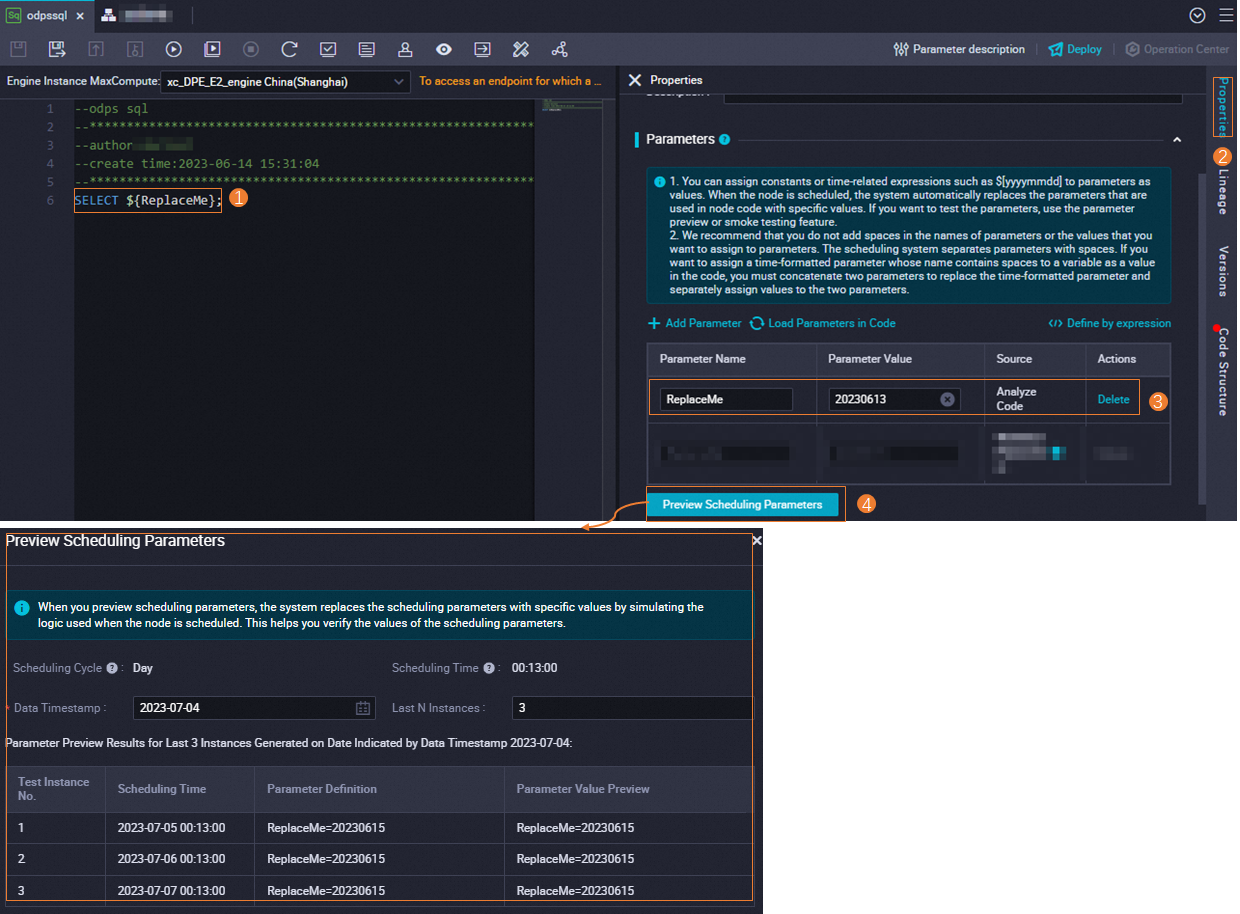Click the smoke-test checkmark monitor icon

pos(328,49)
